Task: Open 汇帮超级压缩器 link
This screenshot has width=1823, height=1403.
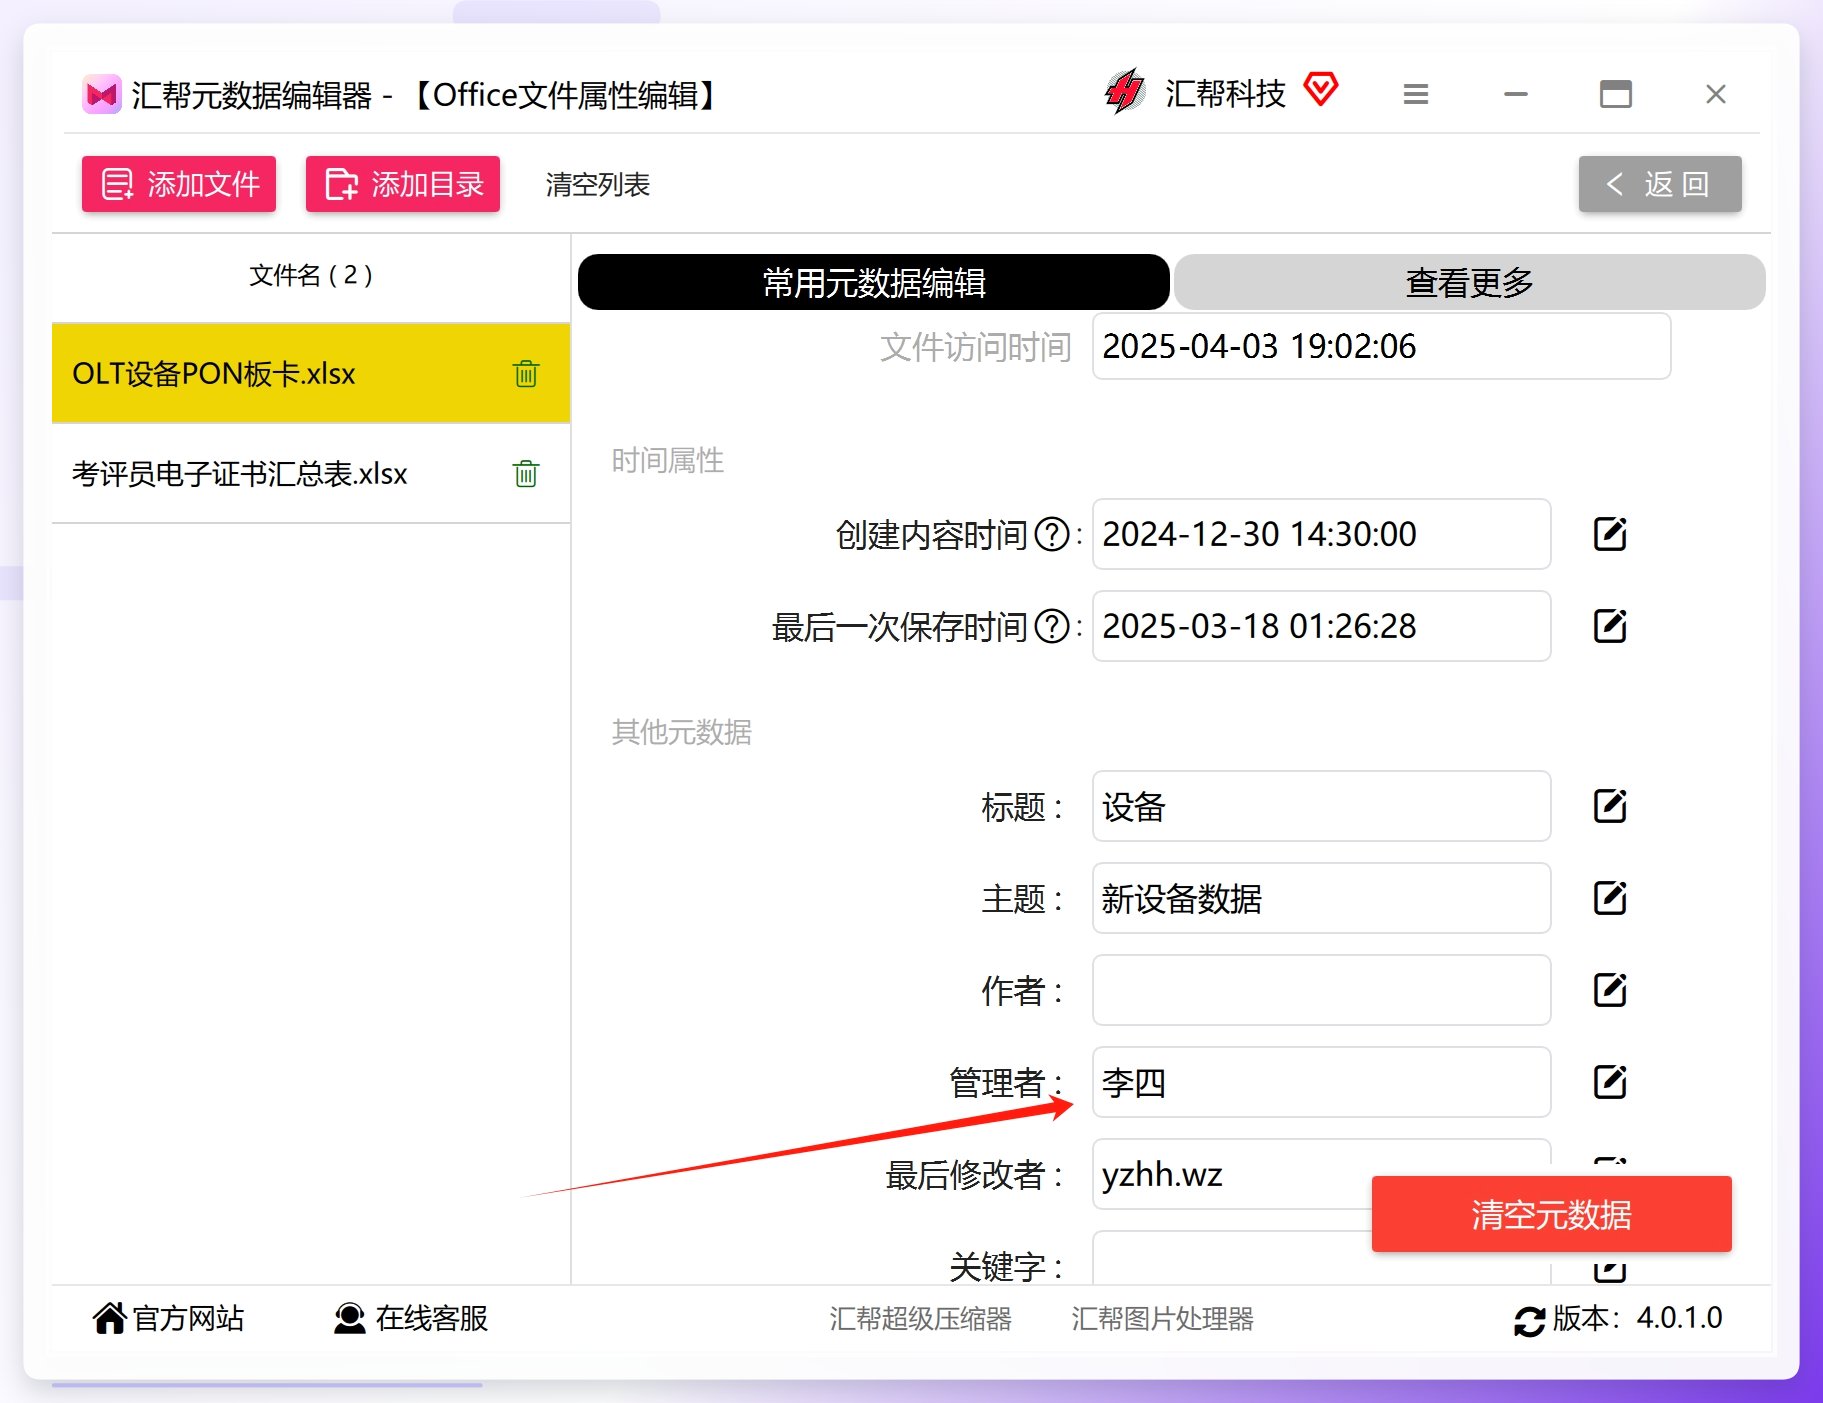Action: (920, 1319)
